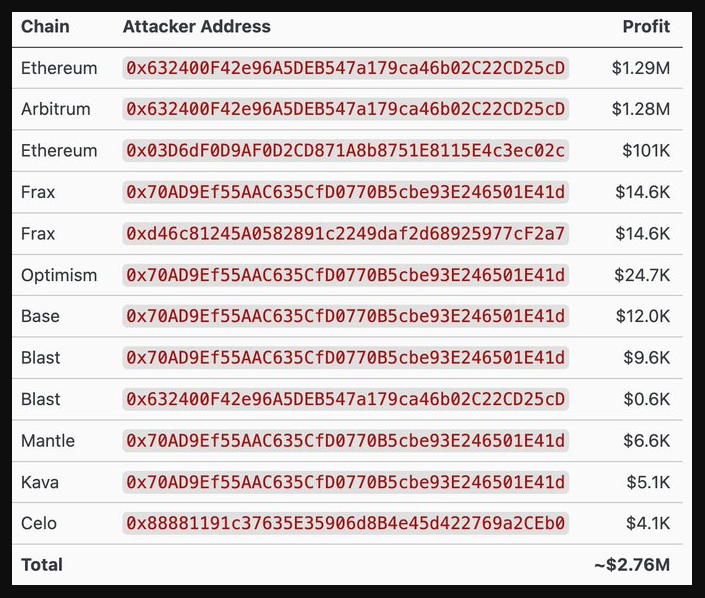Viewport: 705px width, 598px height.
Task: Click the Arbitrum row's attacker address
Action: click(345, 109)
